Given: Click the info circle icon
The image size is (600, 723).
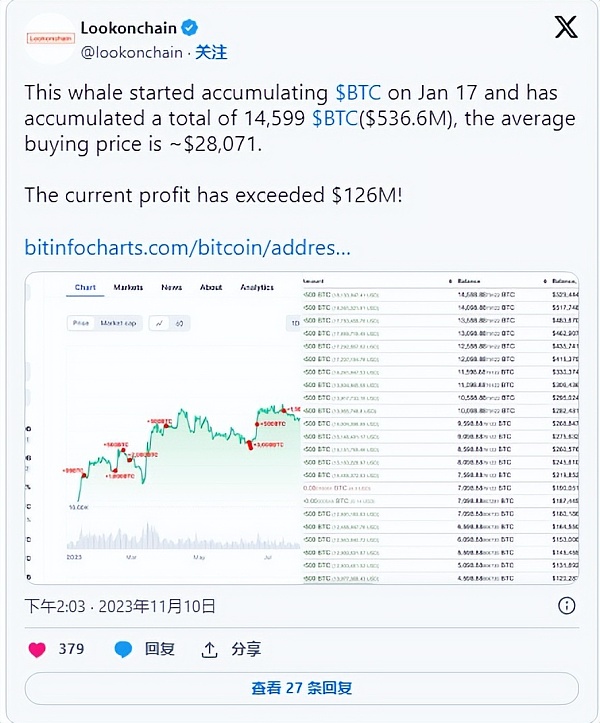Looking at the screenshot, I should point(566,606).
